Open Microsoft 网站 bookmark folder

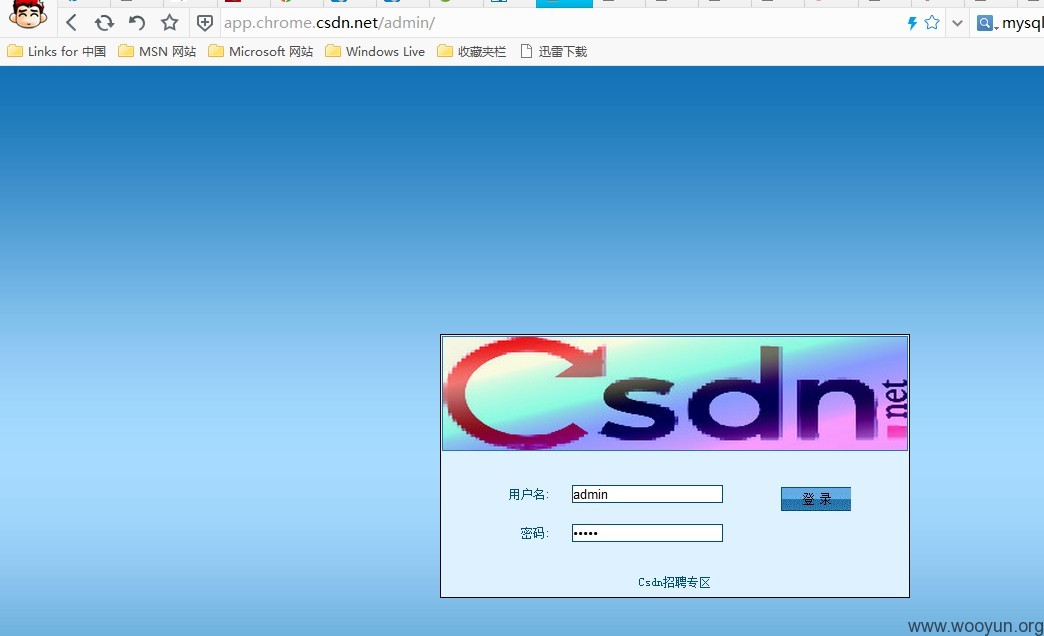tap(260, 51)
